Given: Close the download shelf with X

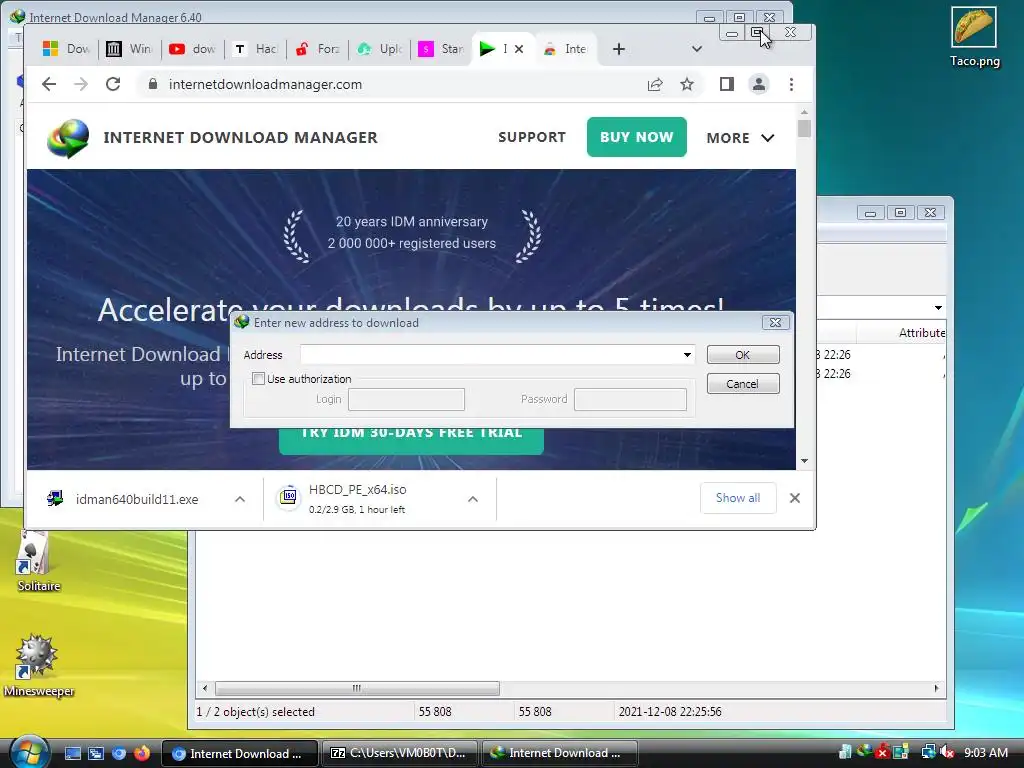Looking at the screenshot, I should point(795,498).
